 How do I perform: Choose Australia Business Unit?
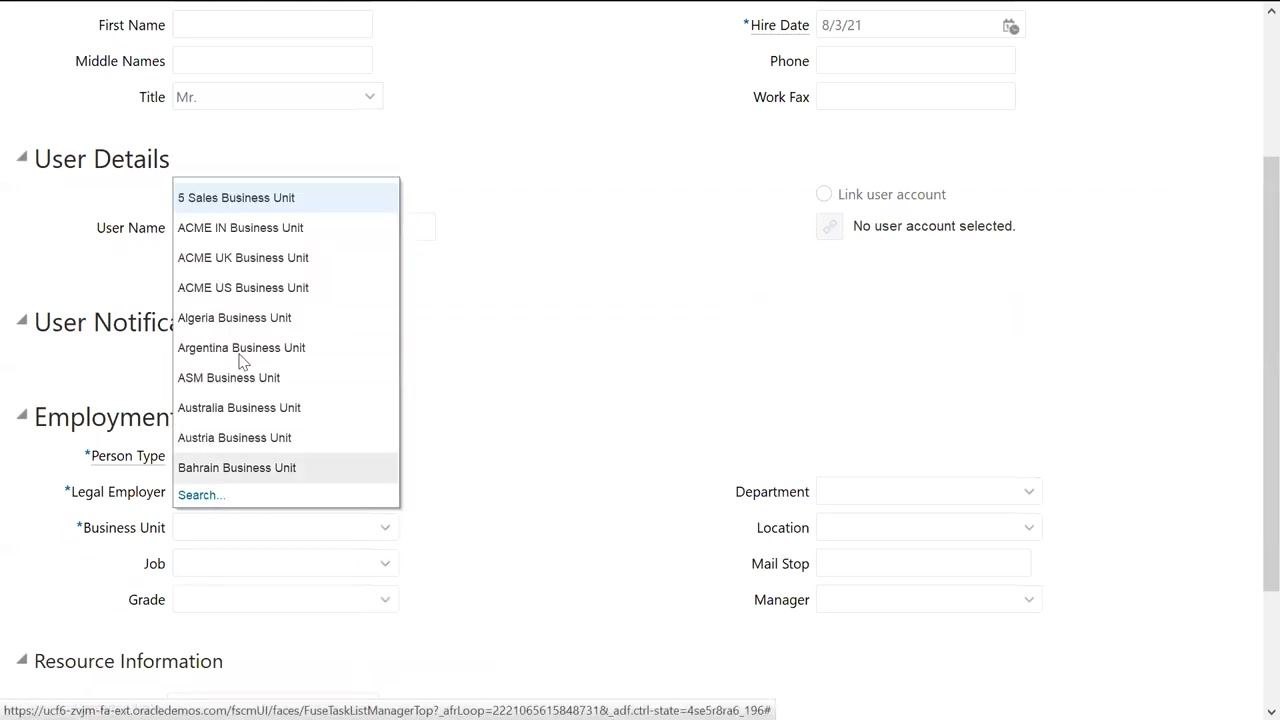286,408
